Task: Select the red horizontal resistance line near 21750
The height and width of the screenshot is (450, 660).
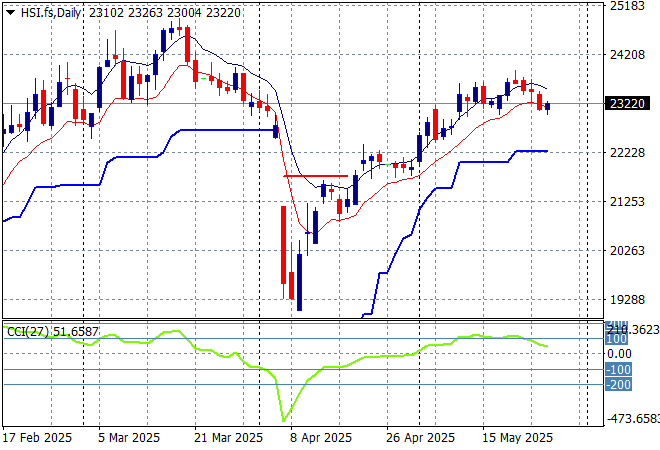Action: 316,176
